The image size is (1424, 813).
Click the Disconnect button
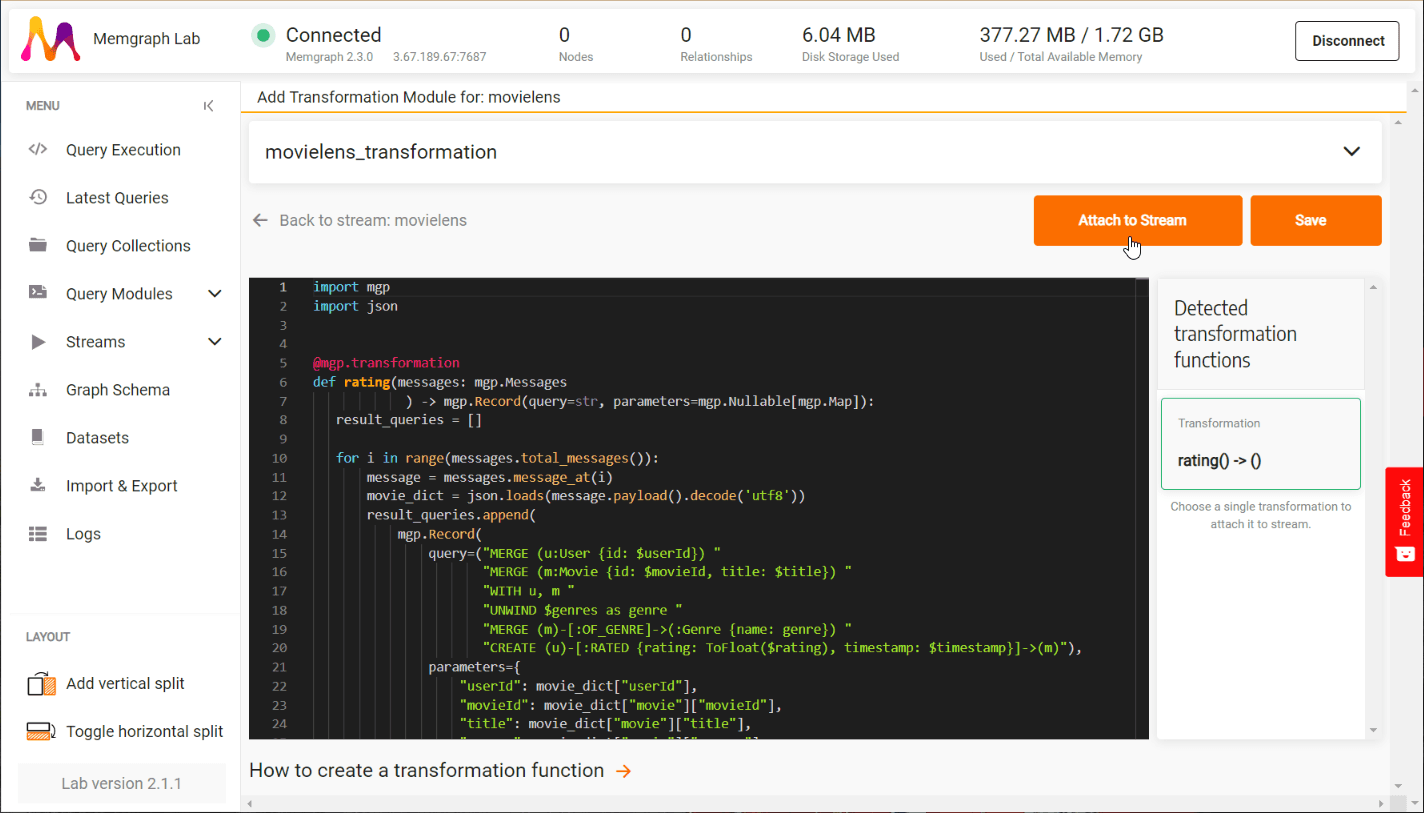(1347, 41)
